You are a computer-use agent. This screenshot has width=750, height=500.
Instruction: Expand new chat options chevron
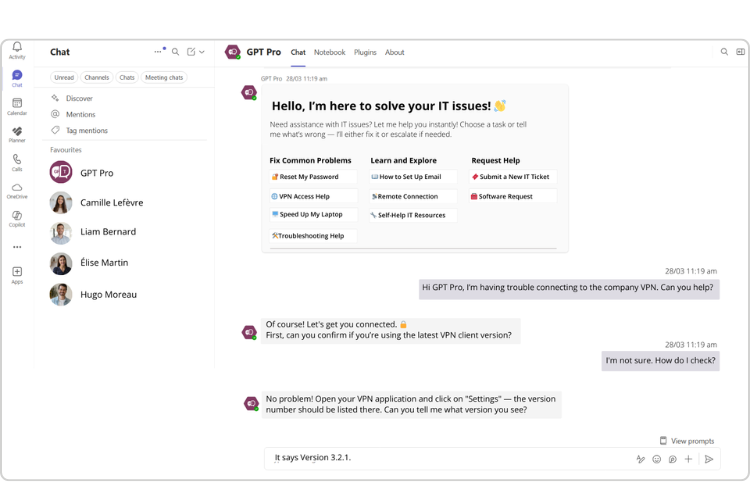[202, 52]
